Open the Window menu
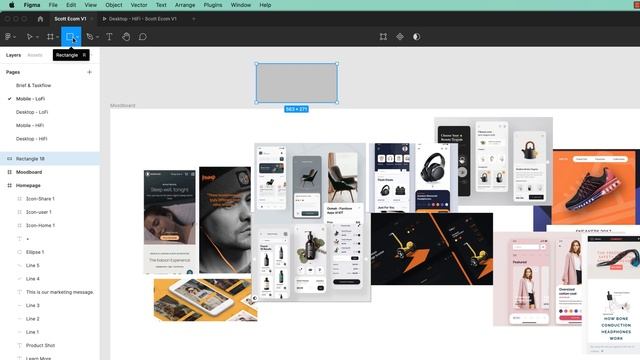Screen dimensions: 640x360 (x=241, y=5)
